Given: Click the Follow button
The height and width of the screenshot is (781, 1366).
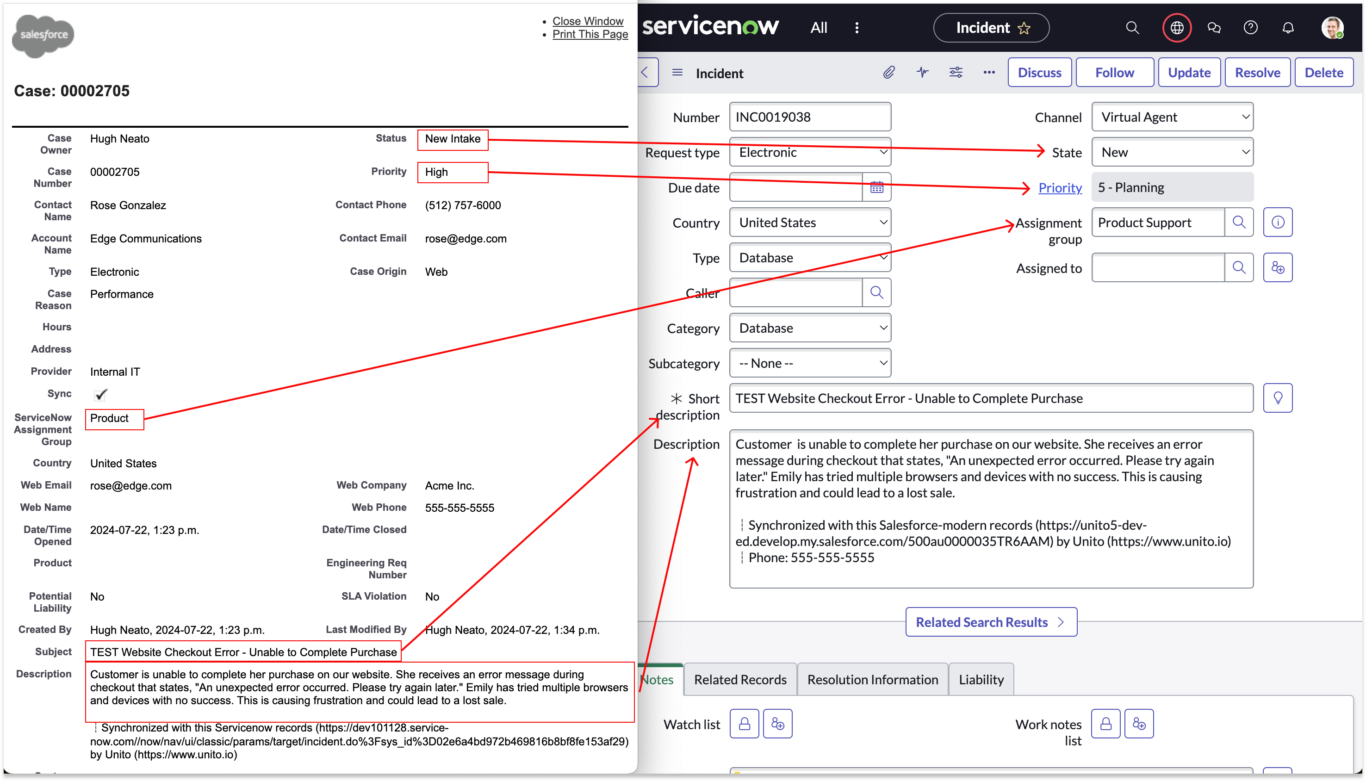Looking at the screenshot, I should (1114, 72).
